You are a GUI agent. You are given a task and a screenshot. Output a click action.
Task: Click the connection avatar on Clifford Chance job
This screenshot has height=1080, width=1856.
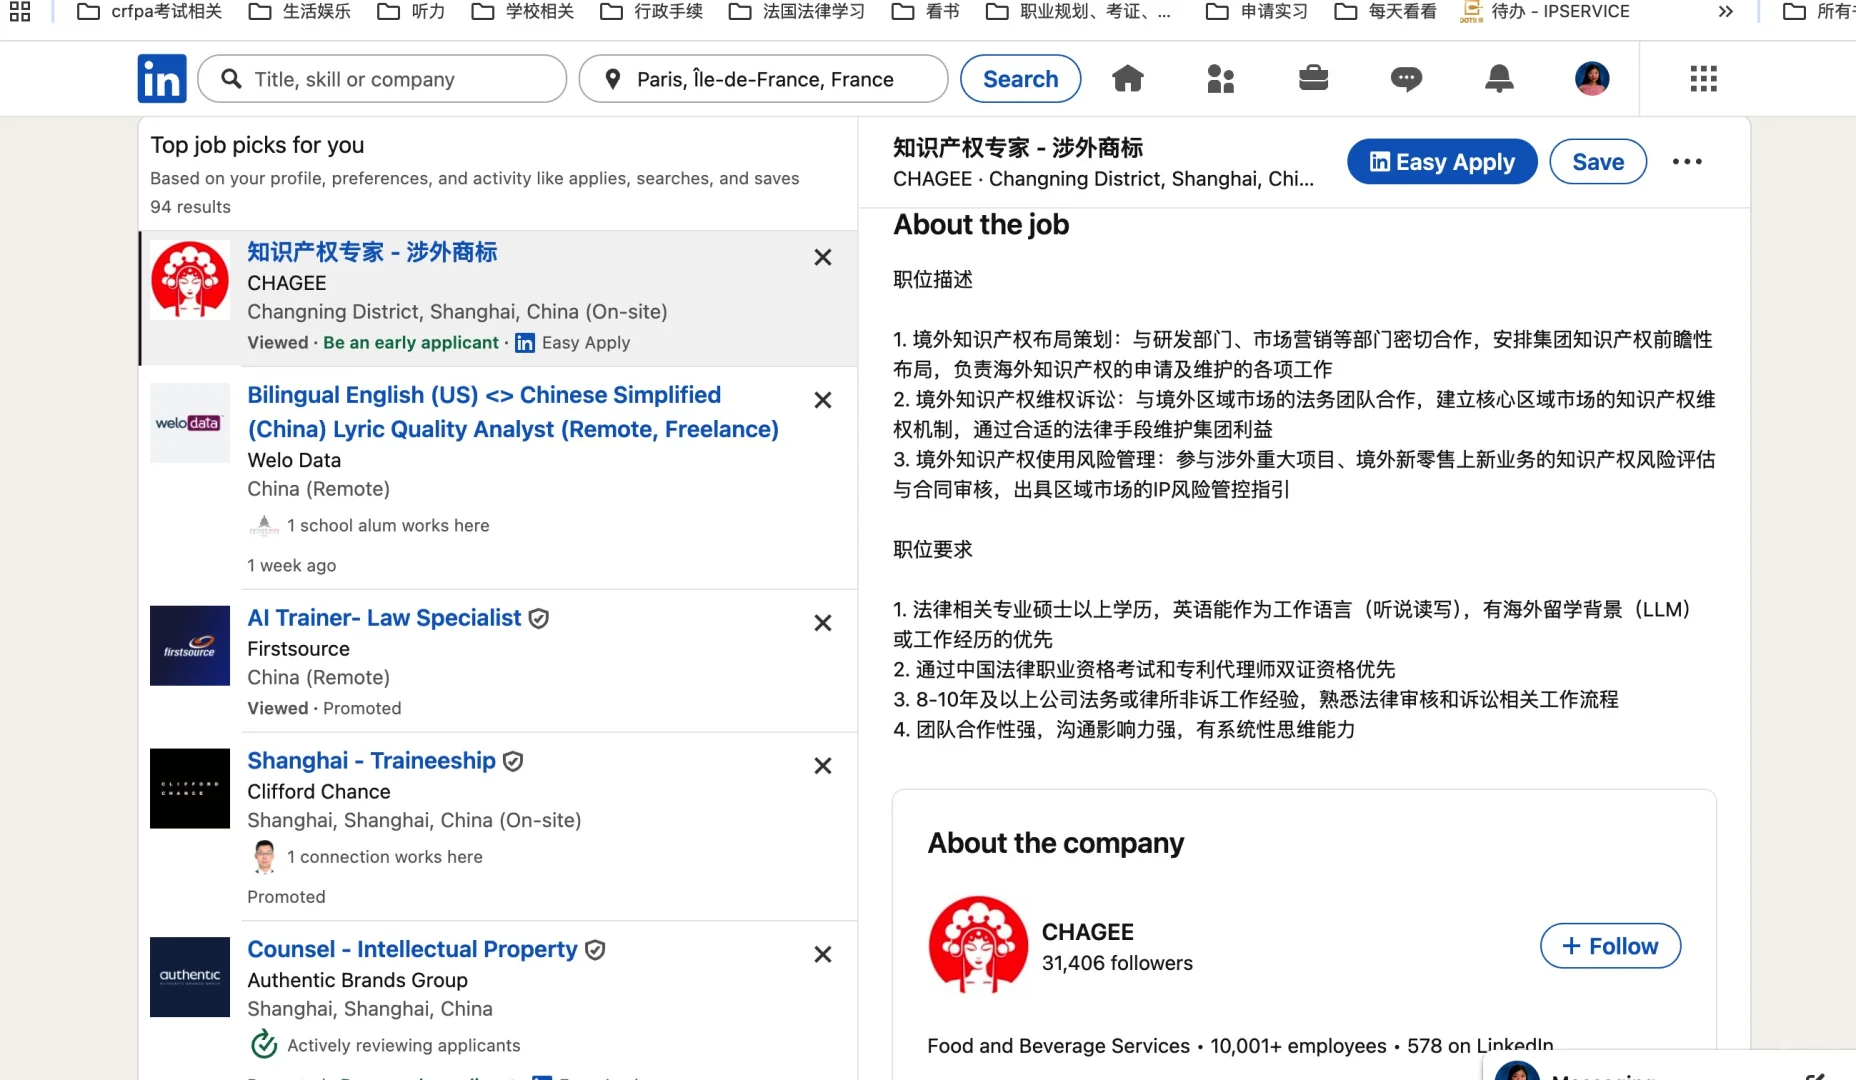264,857
